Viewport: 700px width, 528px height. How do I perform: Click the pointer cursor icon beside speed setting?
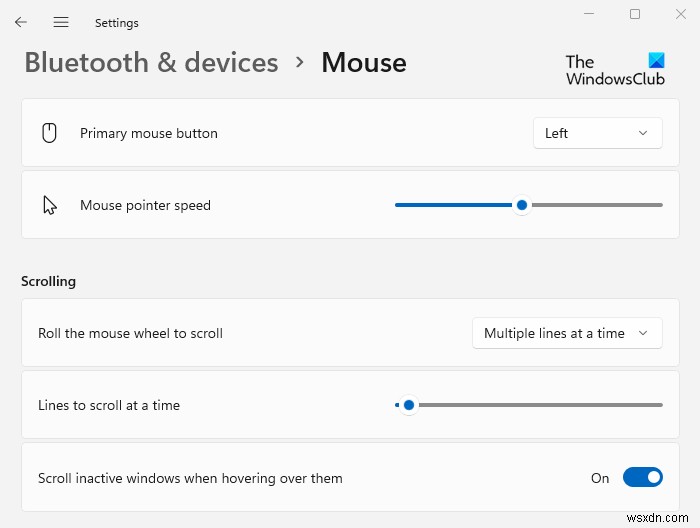[50, 205]
